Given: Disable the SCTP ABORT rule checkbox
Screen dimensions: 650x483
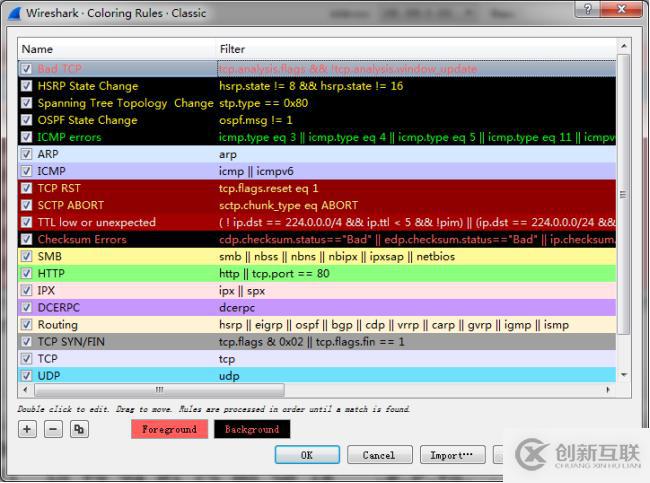Looking at the screenshot, I should click(27, 205).
